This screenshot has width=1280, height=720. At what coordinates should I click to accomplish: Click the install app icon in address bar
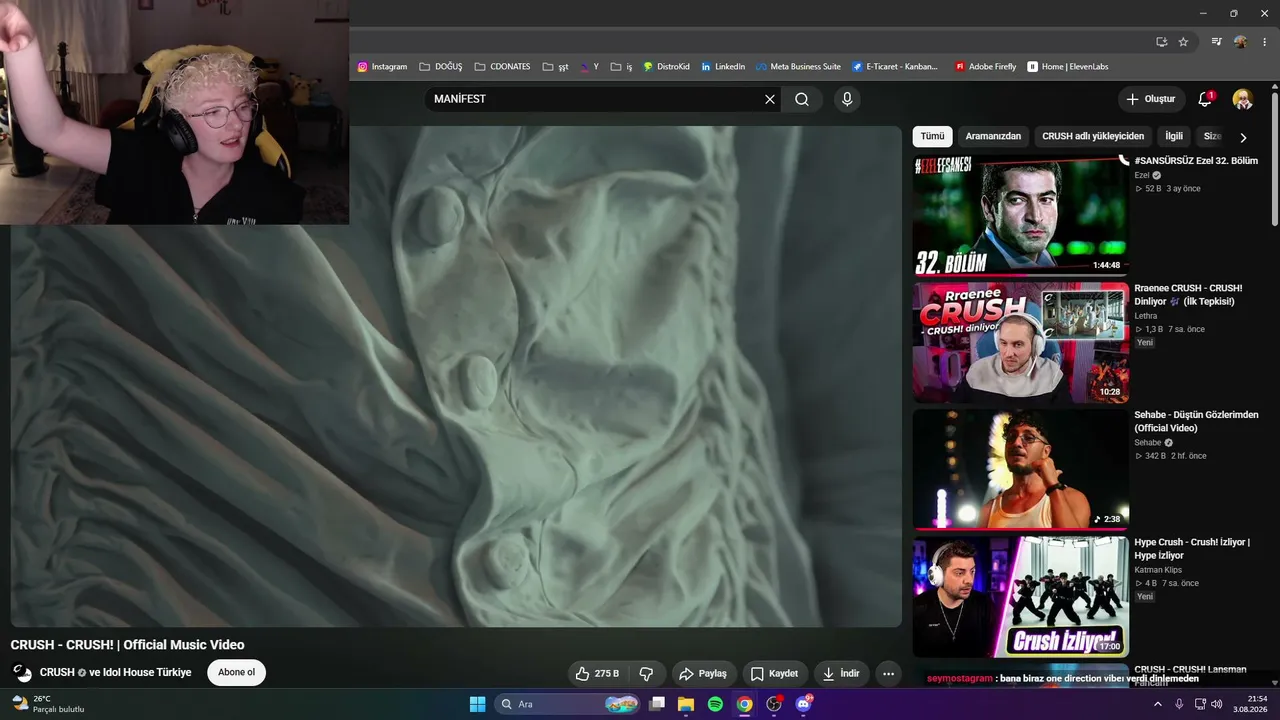(x=1161, y=42)
